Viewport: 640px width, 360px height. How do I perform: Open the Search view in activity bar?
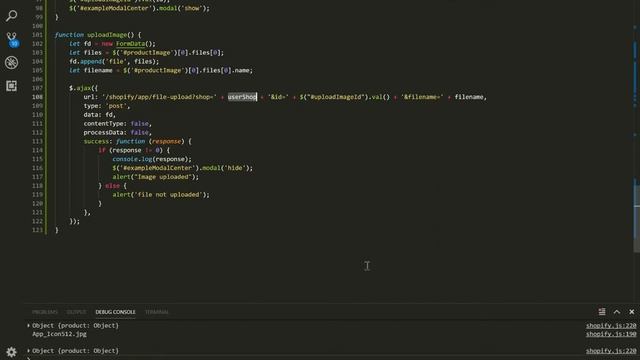tap(11, 16)
